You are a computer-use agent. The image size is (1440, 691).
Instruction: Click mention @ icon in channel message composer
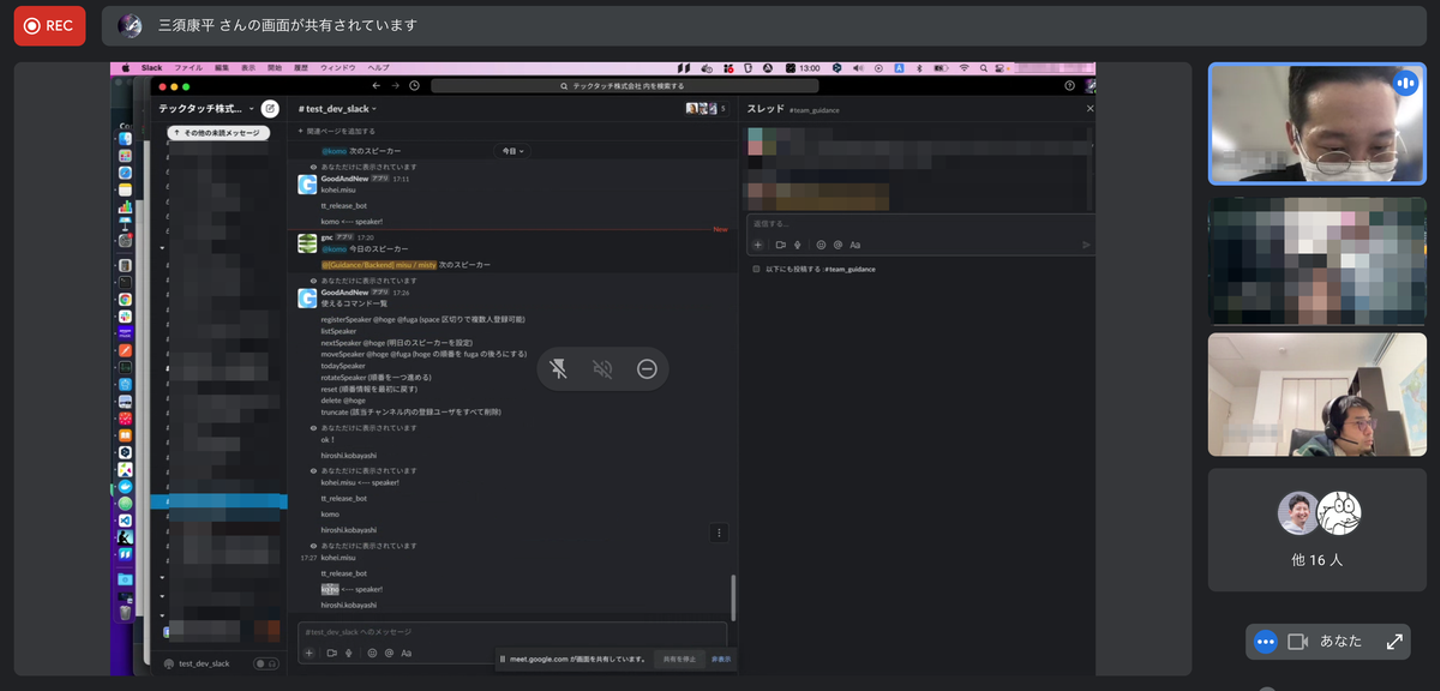(389, 653)
